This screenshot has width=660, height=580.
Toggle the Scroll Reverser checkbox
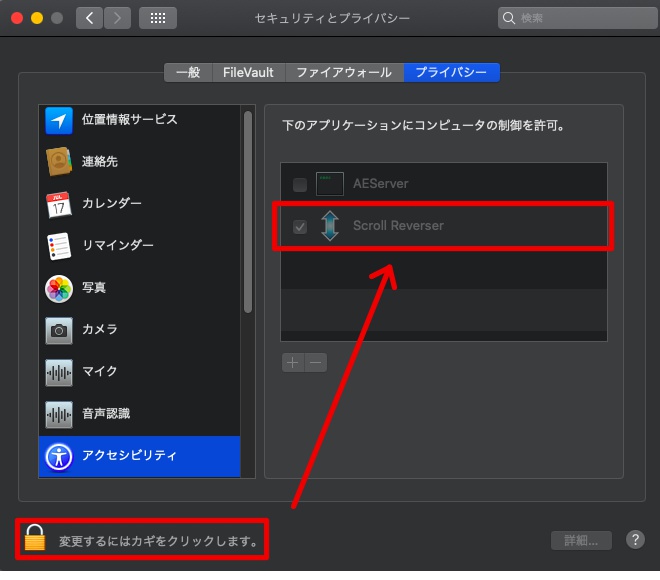300,226
